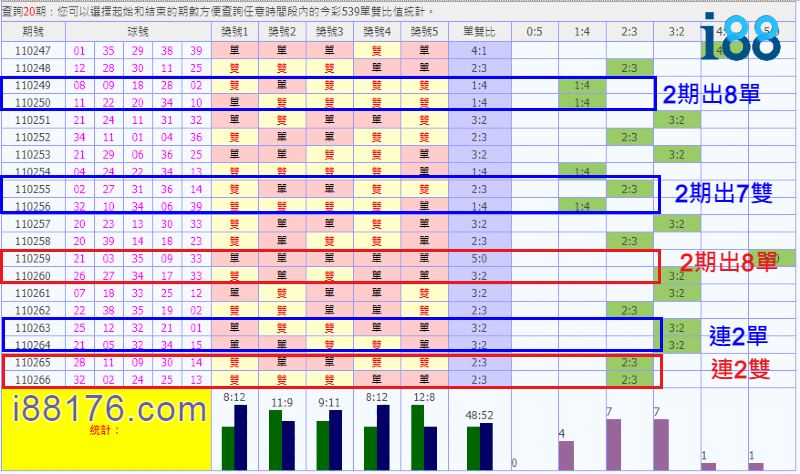Viewport: 800px width, 474px height.
Task: Click the 期號 column header
Action: (35, 32)
